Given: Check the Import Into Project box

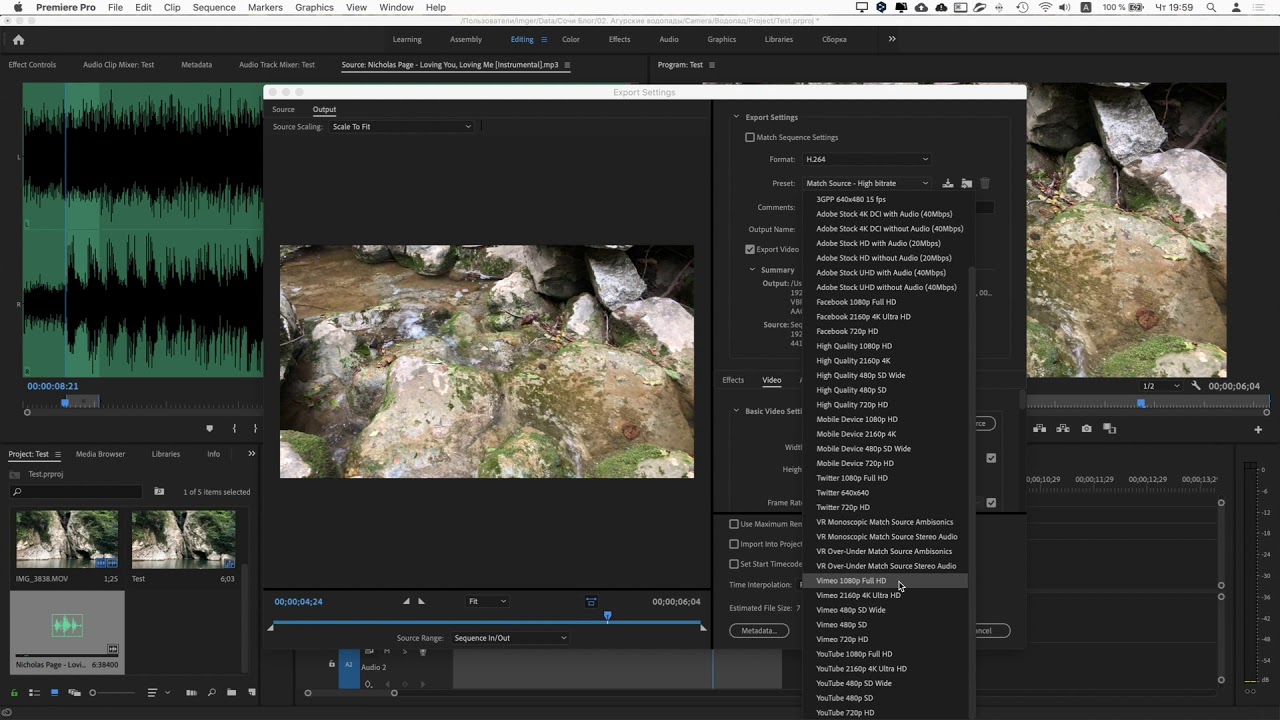Looking at the screenshot, I should tap(734, 544).
